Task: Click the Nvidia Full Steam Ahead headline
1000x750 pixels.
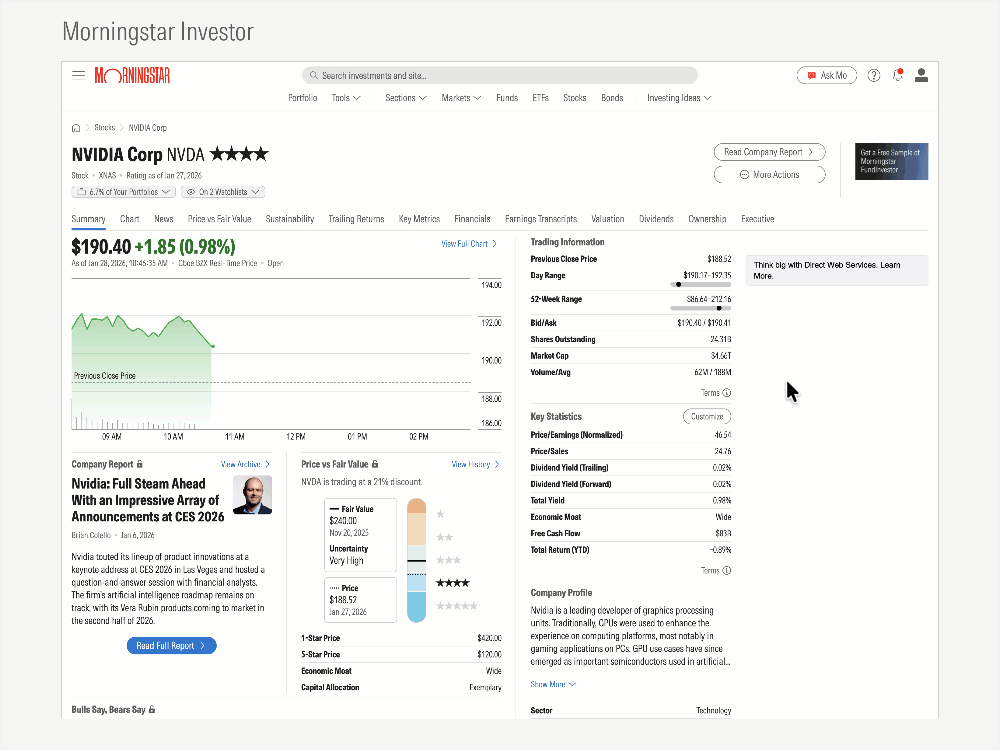Action: coord(148,500)
